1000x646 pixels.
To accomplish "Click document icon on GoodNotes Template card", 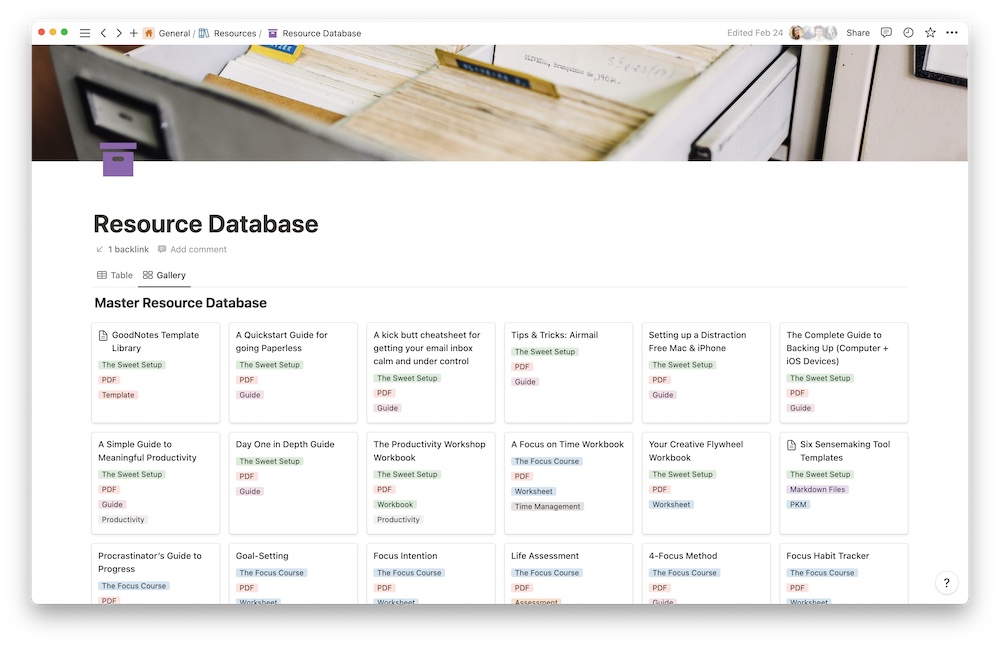I will pos(103,335).
